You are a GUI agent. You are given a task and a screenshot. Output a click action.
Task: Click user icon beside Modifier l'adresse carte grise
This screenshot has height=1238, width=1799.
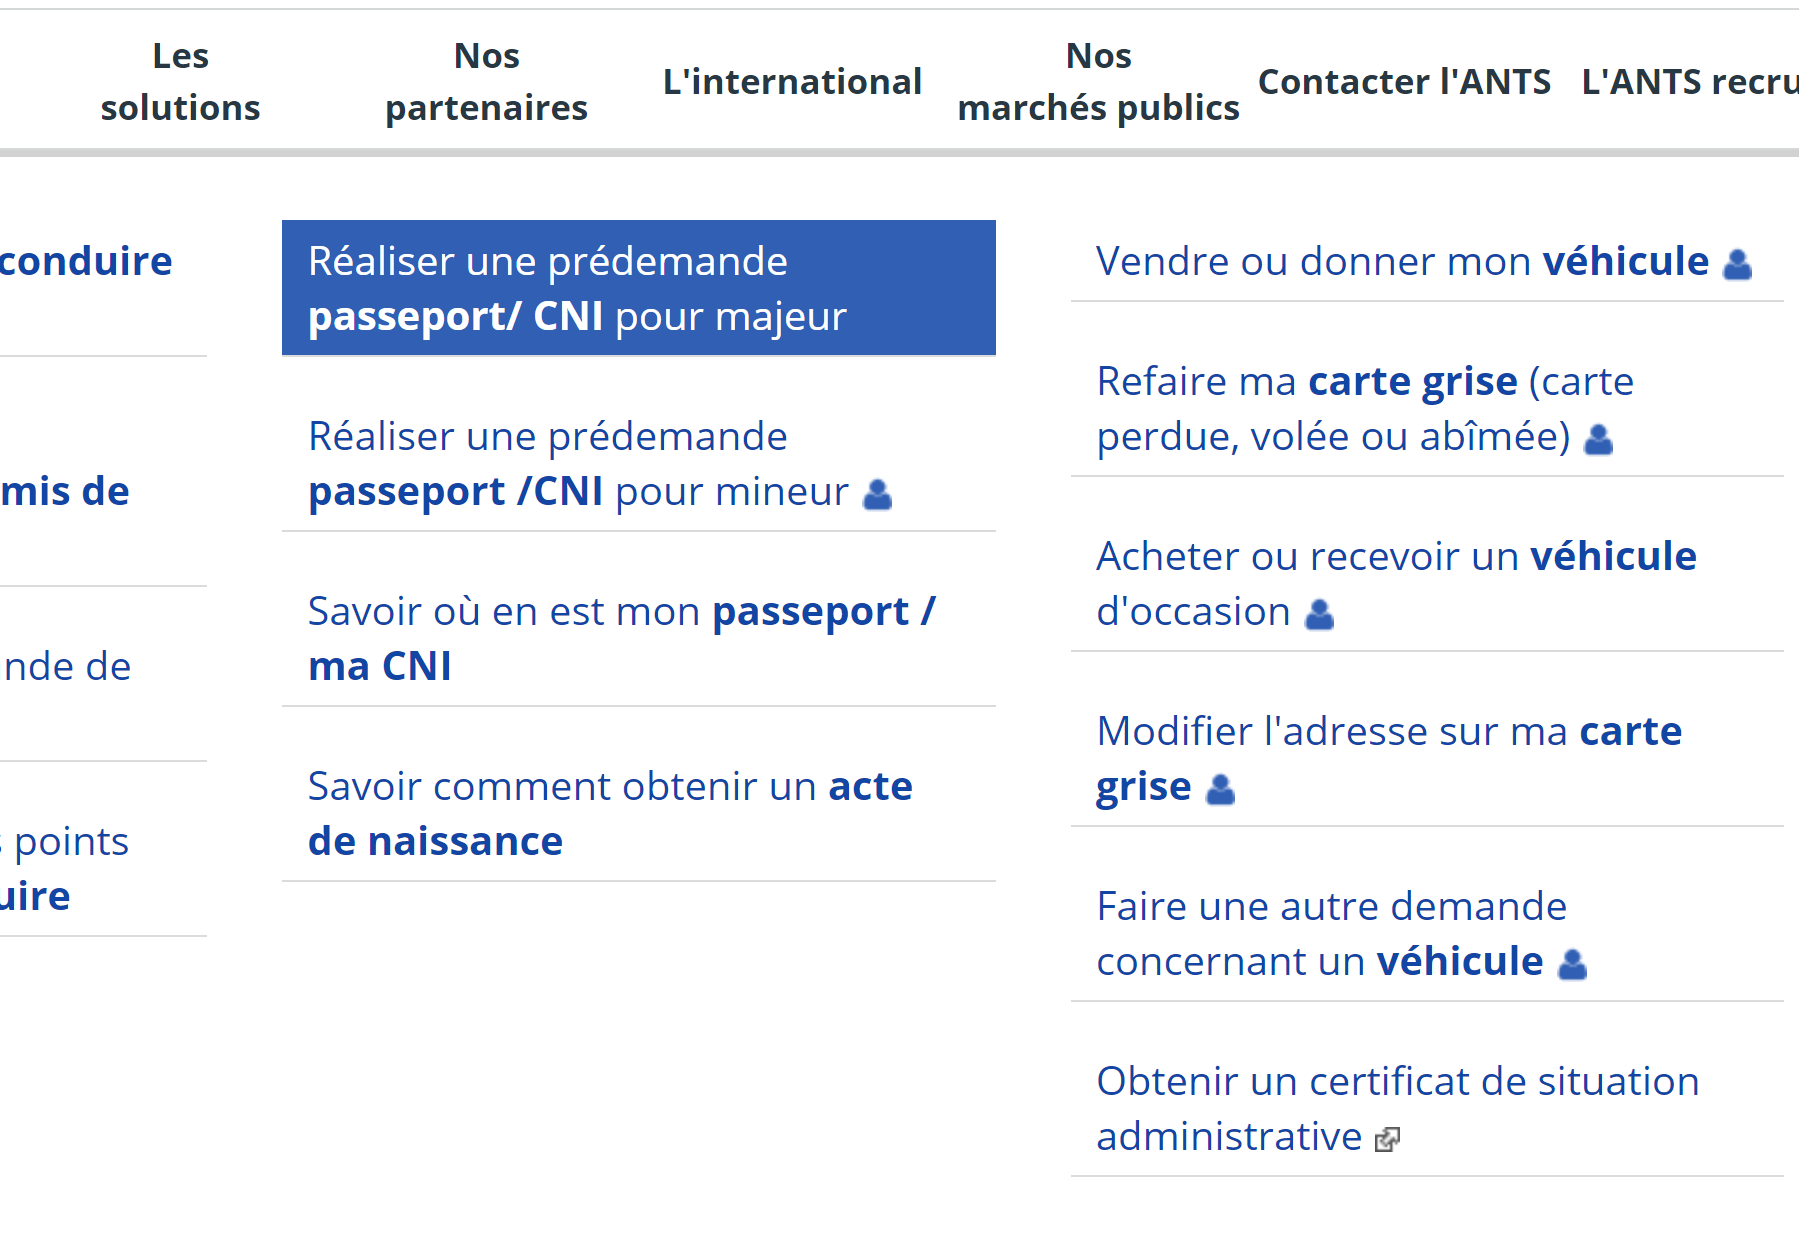coord(1221,789)
